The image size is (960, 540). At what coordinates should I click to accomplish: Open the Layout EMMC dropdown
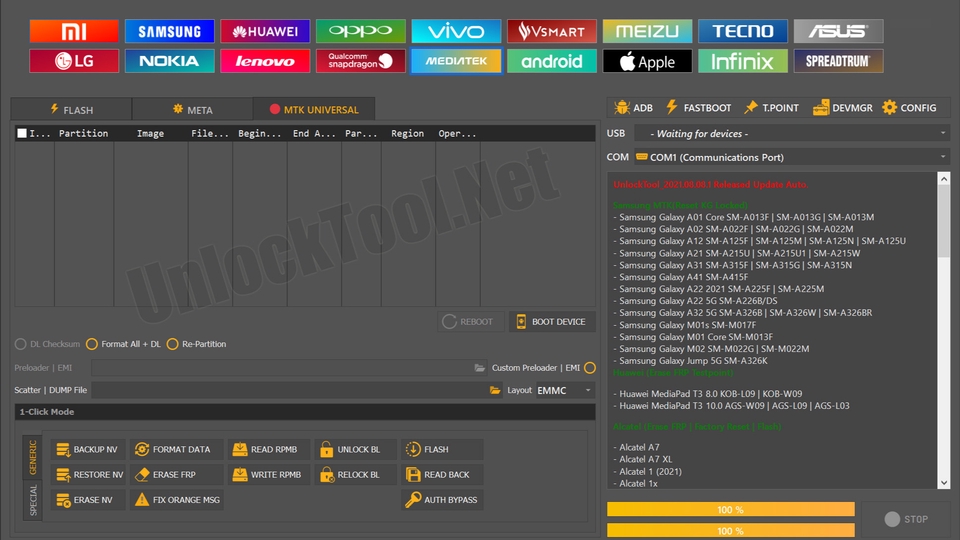[x=565, y=390]
